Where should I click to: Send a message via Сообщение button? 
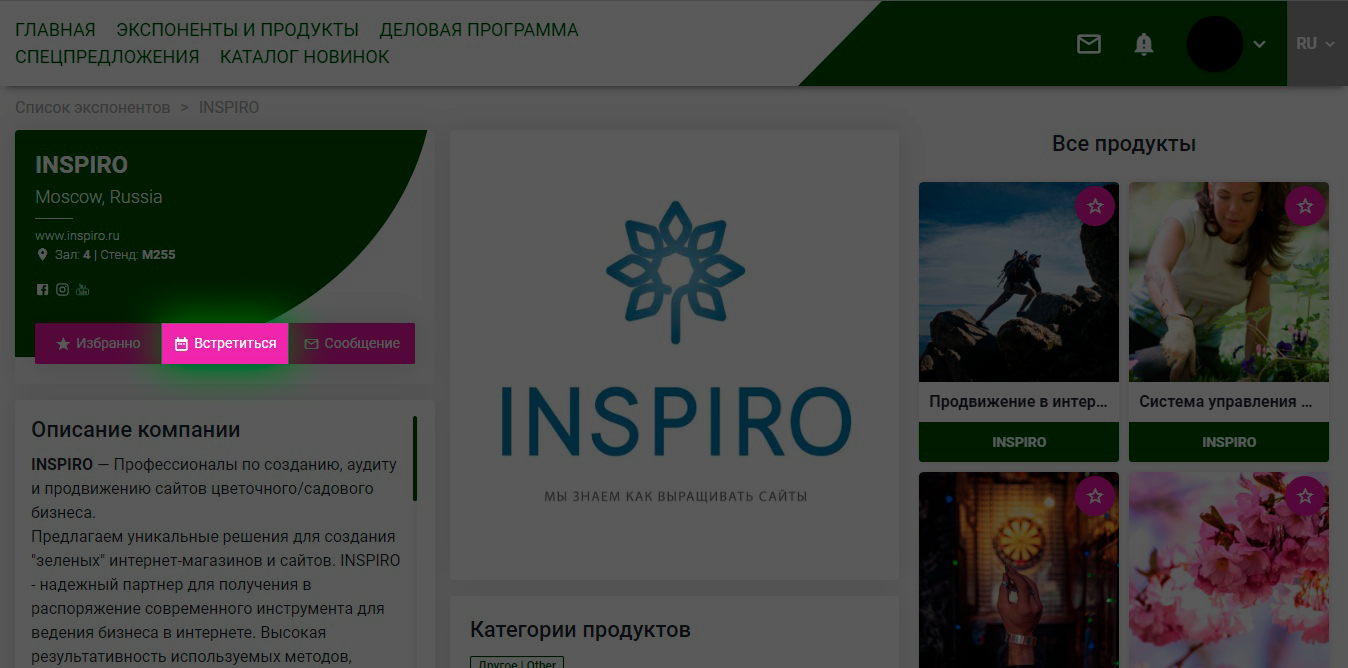352,343
